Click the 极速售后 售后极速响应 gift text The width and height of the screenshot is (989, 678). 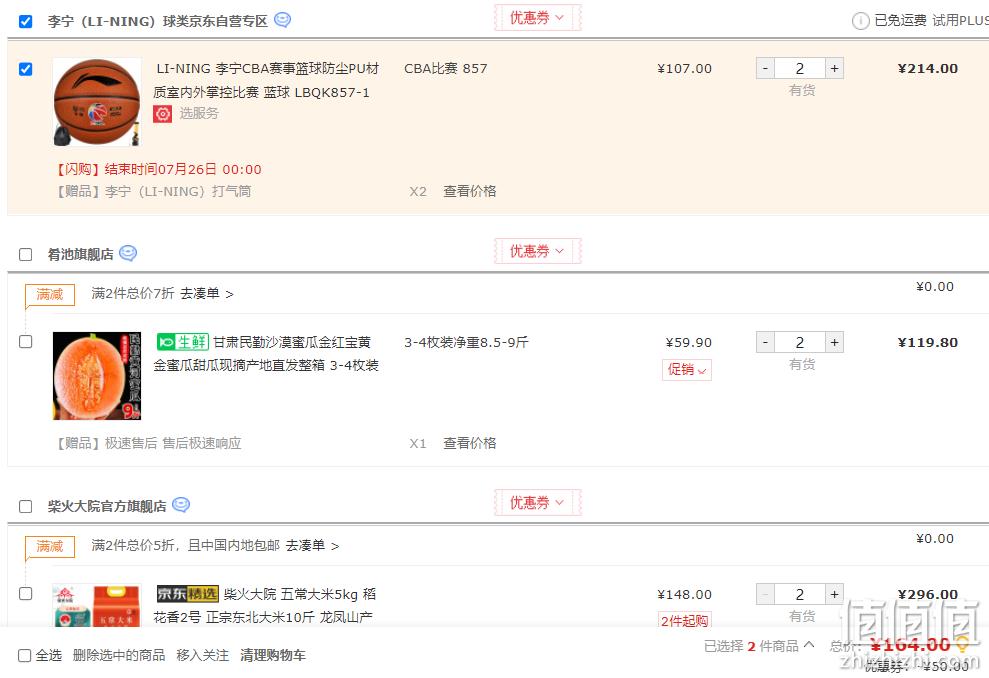point(173,443)
